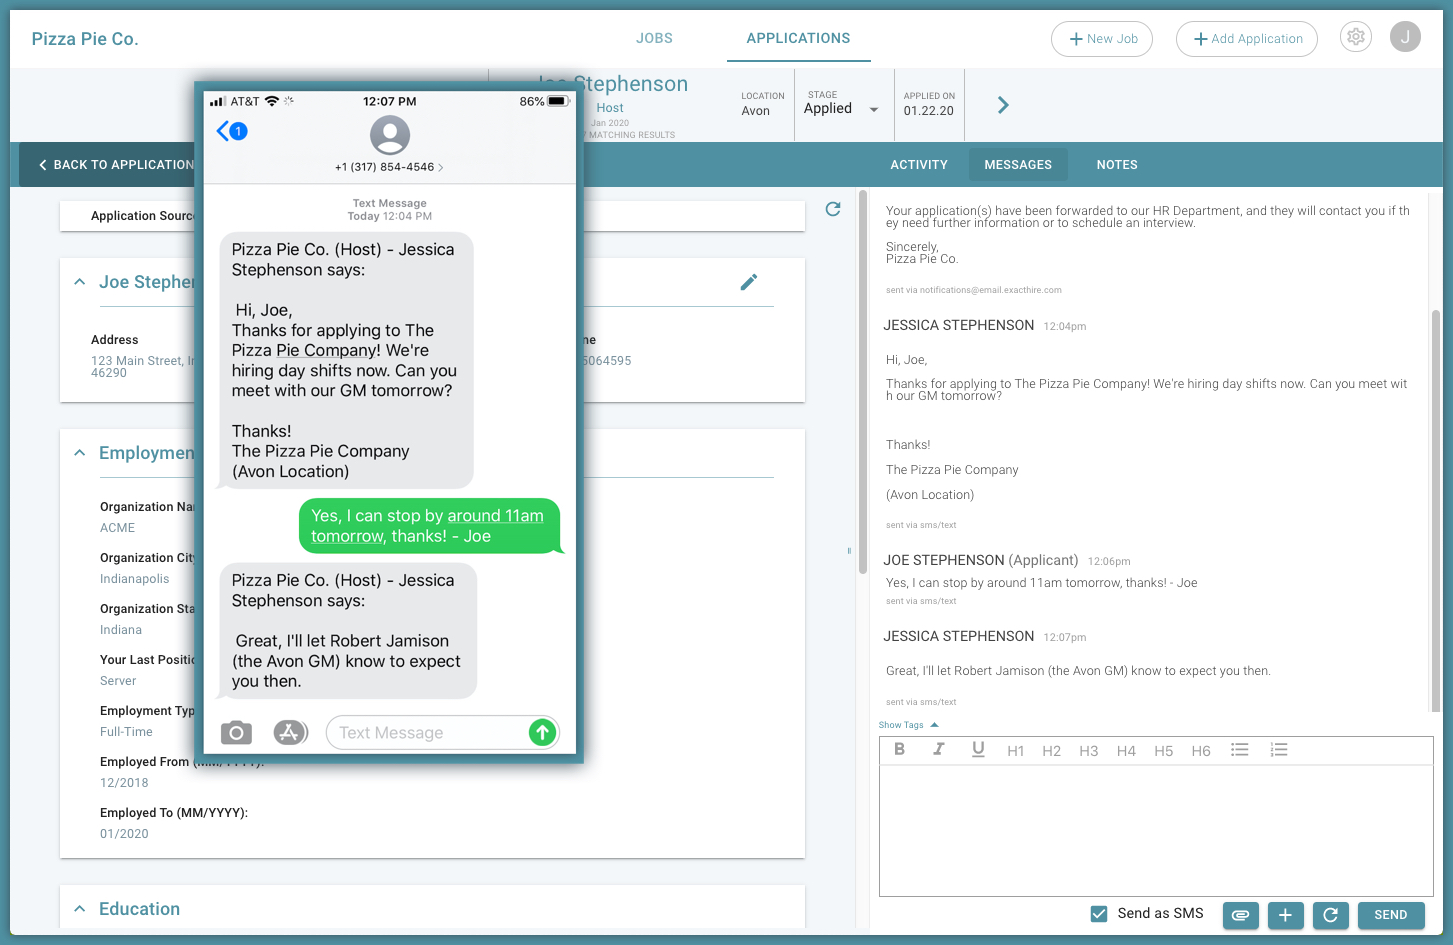Click the 12:07pm message timestamp

tap(1065, 637)
